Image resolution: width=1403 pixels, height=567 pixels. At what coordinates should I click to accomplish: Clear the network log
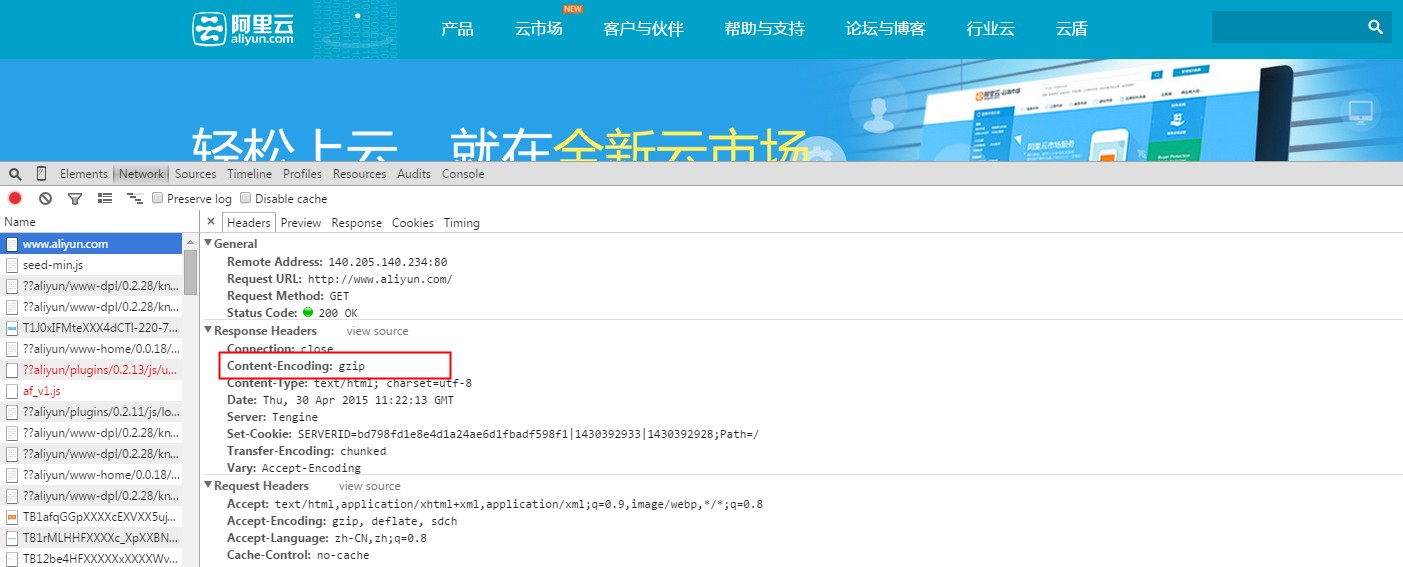coord(45,199)
